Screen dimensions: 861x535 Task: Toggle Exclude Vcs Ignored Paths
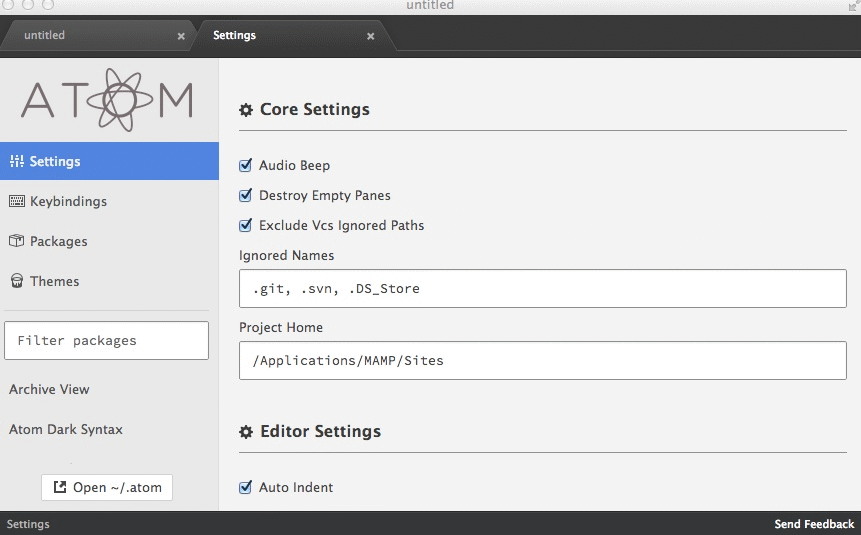[246, 225]
